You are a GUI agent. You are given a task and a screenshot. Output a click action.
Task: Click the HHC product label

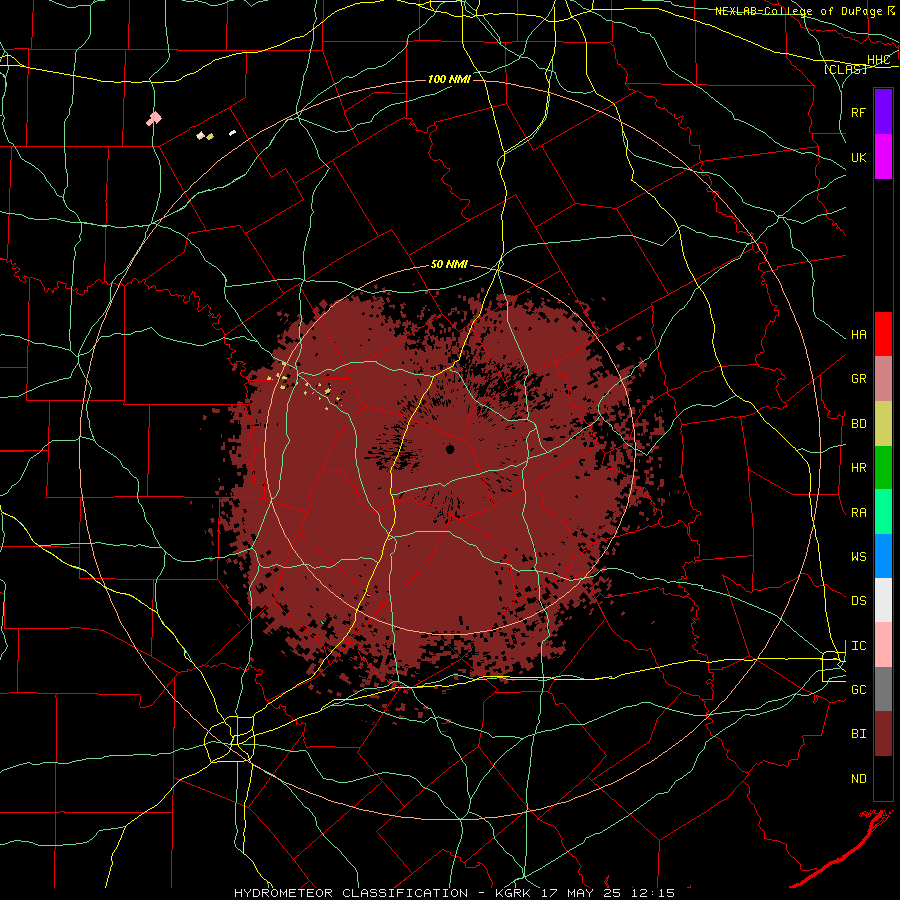click(x=878, y=60)
